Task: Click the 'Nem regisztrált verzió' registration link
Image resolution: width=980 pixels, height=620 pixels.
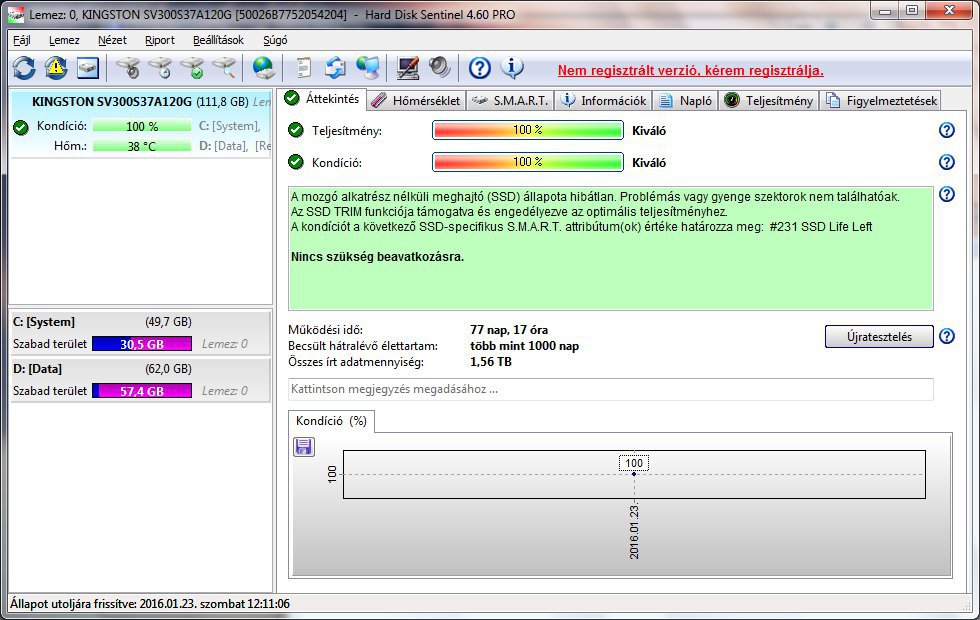Action: [x=691, y=70]
